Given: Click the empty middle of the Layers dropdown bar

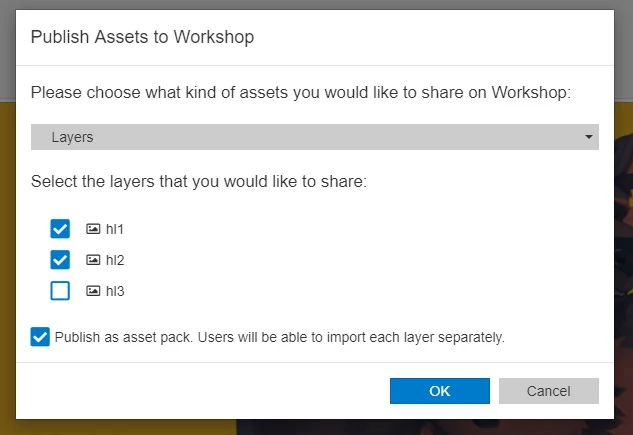Looking at the screenshot, I should 330,137.
